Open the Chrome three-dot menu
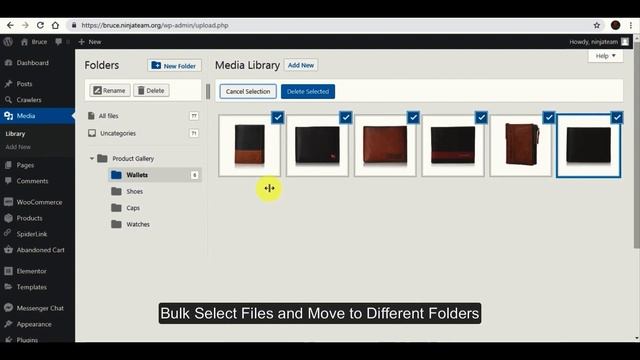640x360 pixels. 631,25
